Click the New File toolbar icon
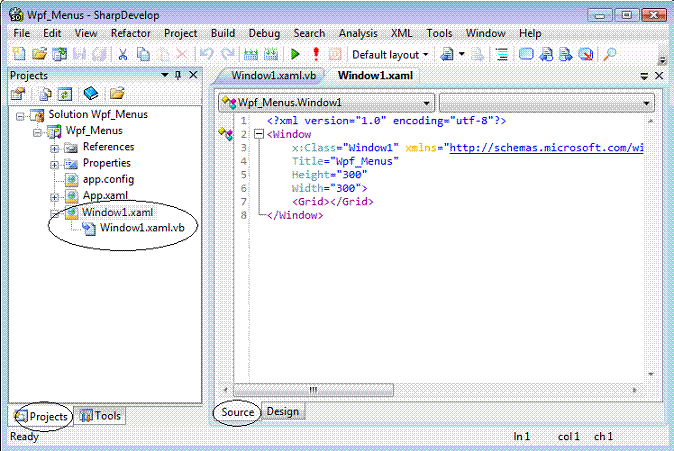The width and height of the screenshot is (674, 451). pyautogui.click(x=19, y=54)
